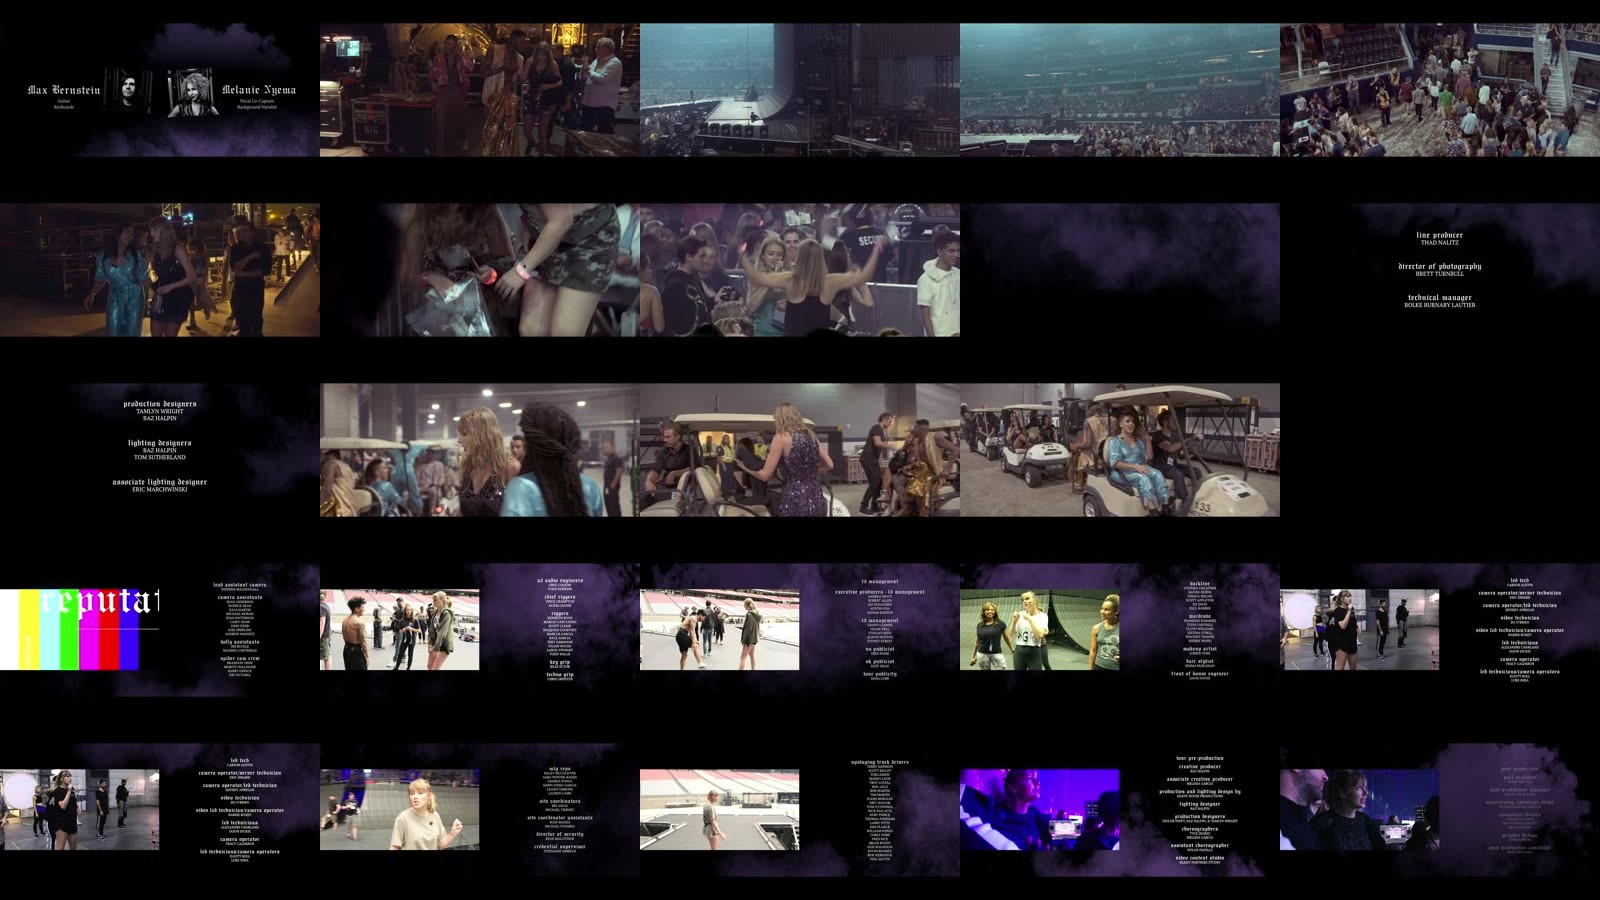Open the wide stadium crowd frame
The height and width of the screenshot is (900, 1600).
(x=1120, y=90)
